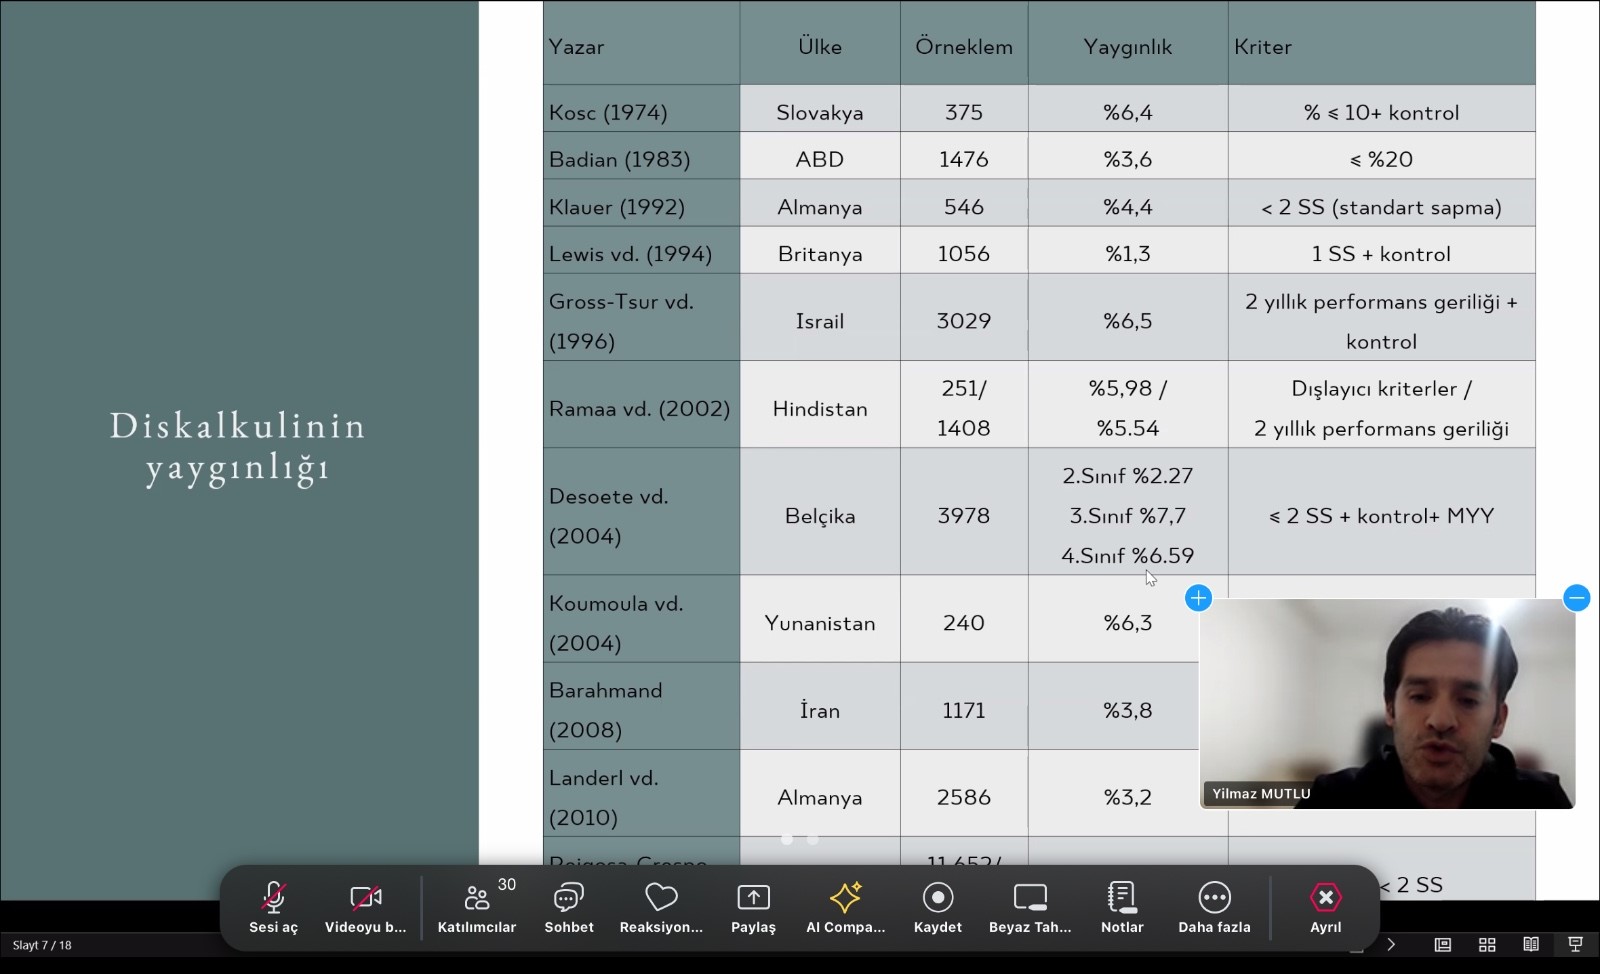Viewport: 1600px width, 974px height.
Task: Start recording with Kaydet
Action: tap(938, 908)
